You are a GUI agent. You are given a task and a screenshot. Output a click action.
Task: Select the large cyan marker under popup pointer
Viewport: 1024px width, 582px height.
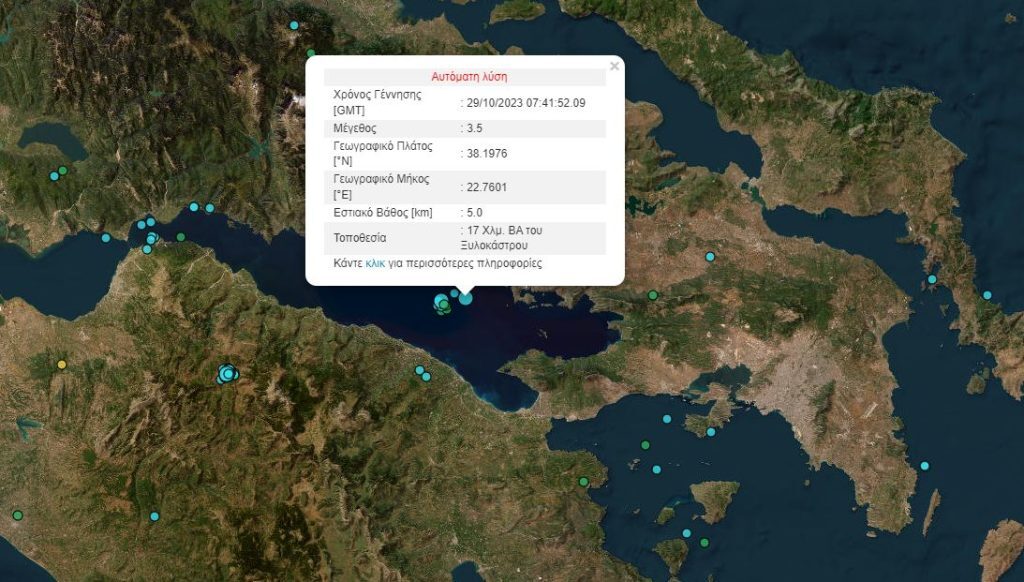click(x=465, y=297)
